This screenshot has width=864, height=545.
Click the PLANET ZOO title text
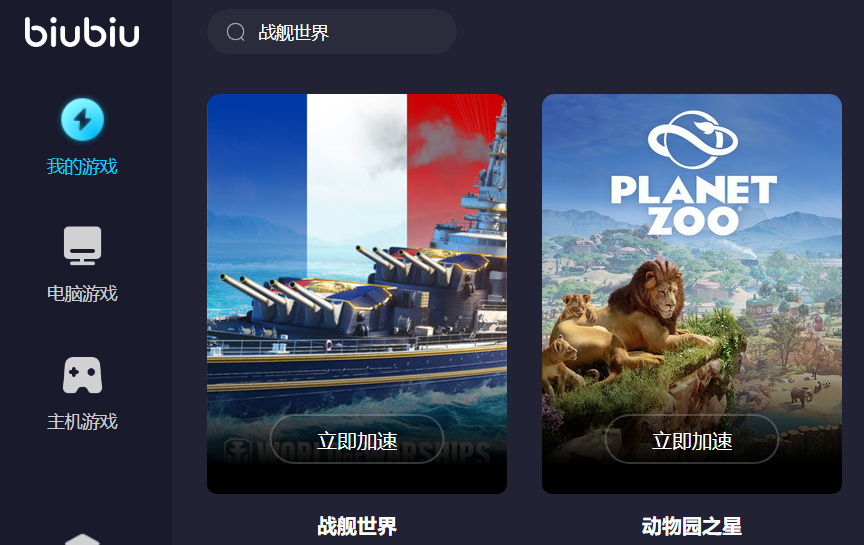[x=694, y=205]
